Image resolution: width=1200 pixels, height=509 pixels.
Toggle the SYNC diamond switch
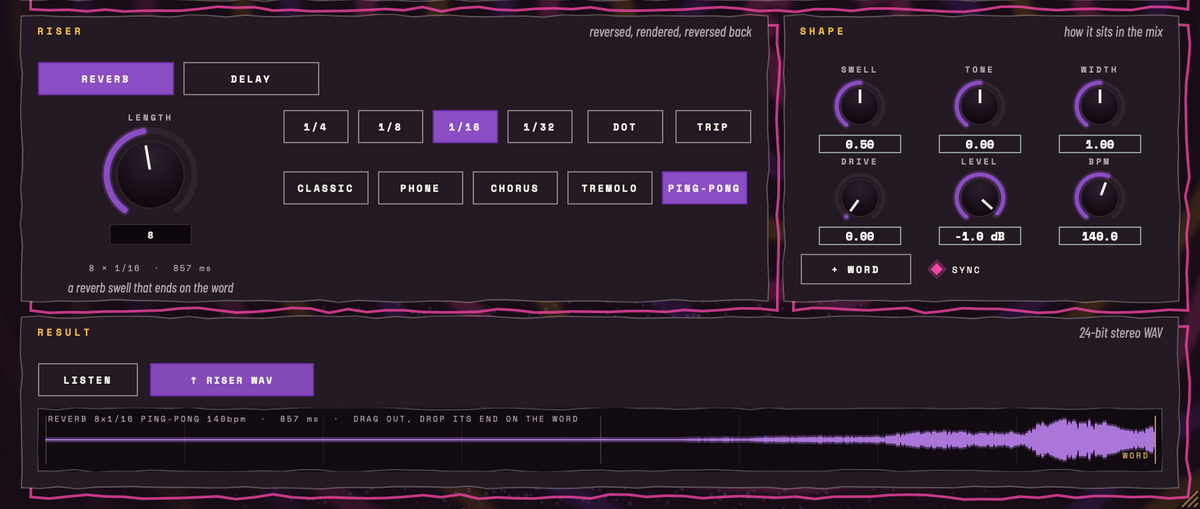tap(937, 269)
